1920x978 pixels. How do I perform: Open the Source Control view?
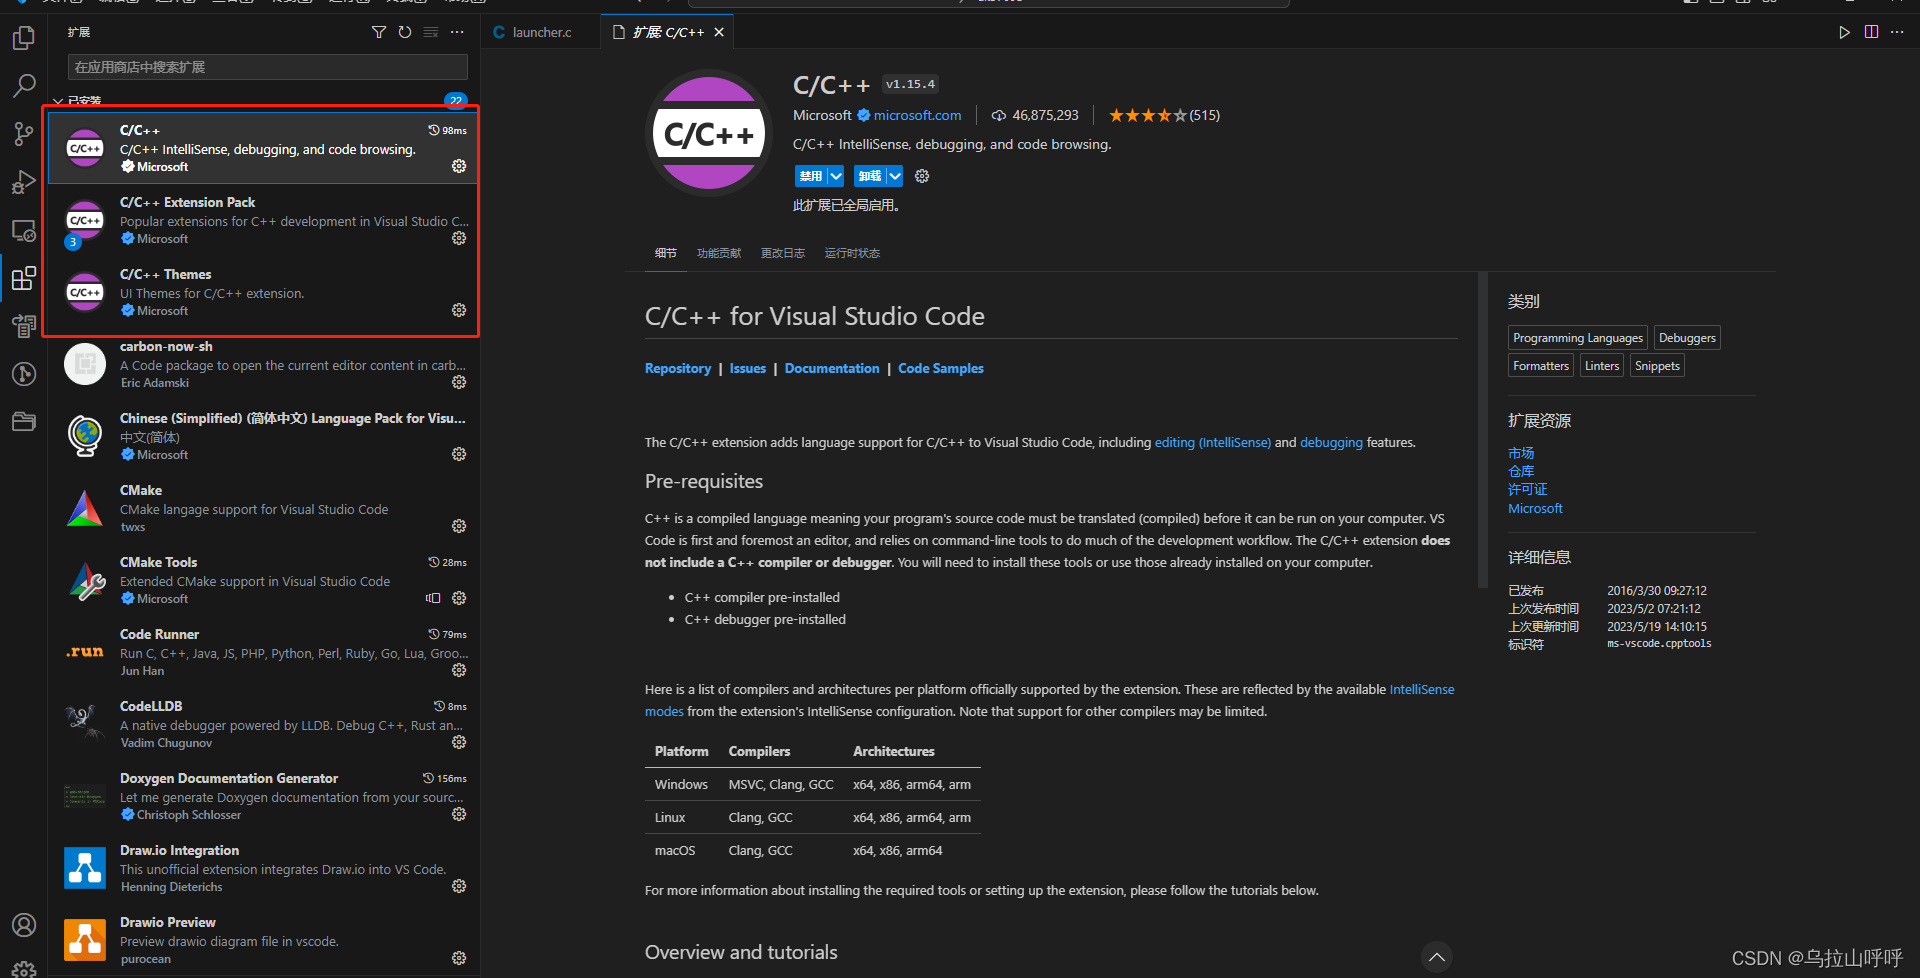[x=24, y=134]
